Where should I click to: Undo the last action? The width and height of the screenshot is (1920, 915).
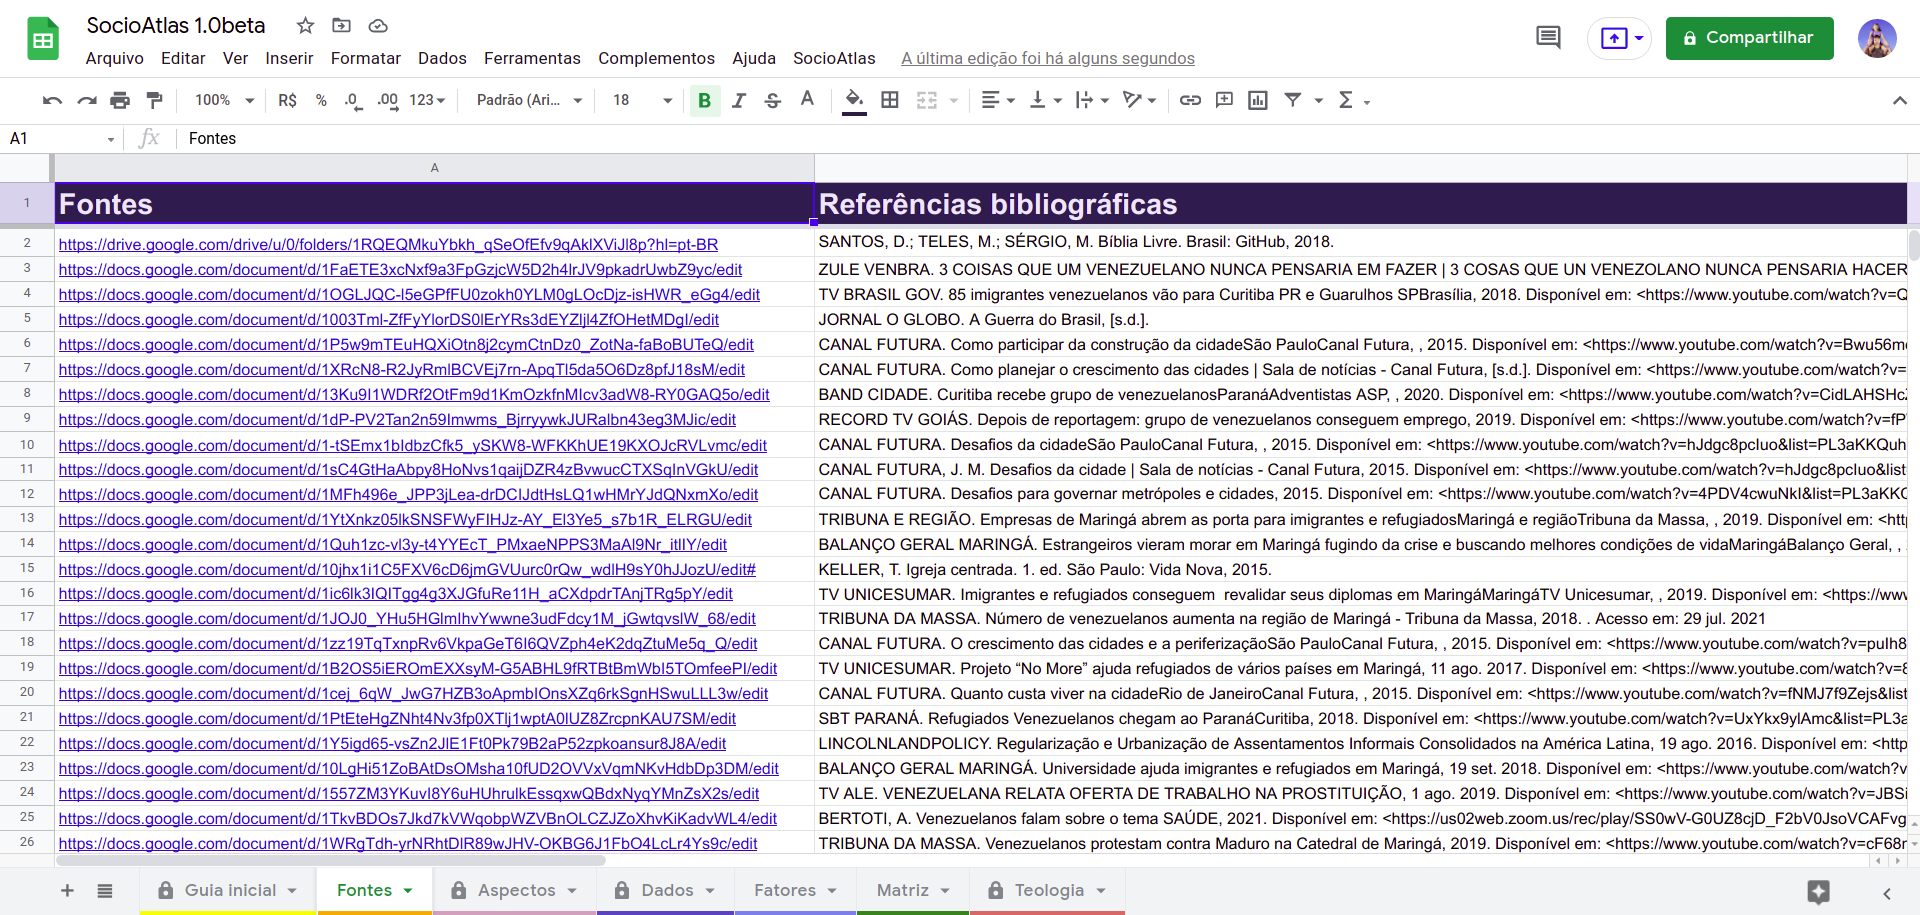(52, 100)
